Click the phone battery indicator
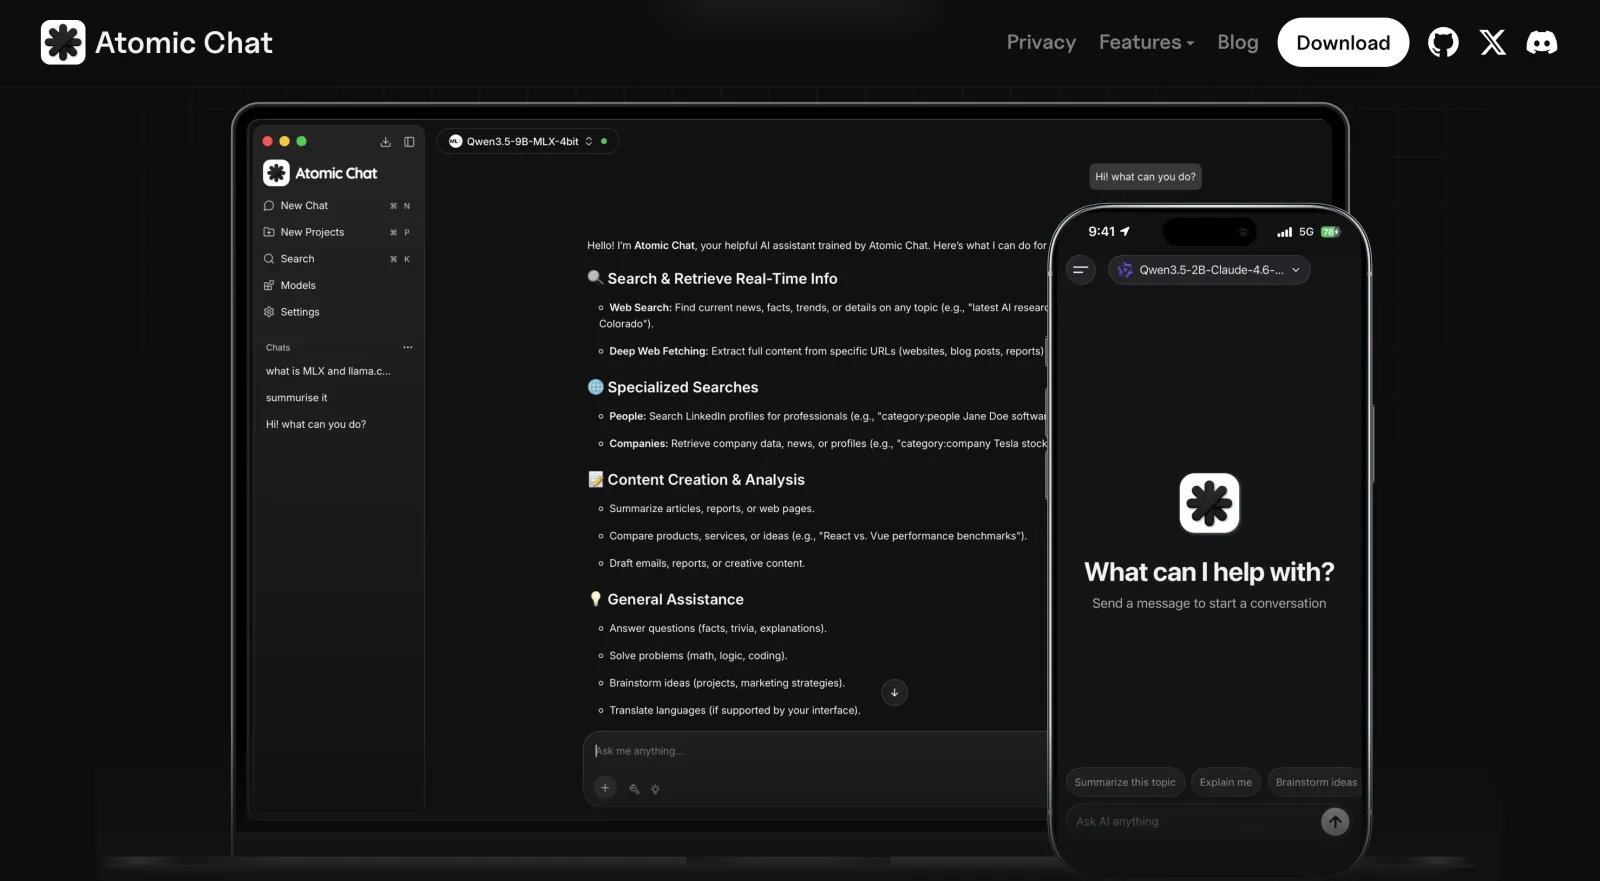 pyautogui.click(x=1330, y=232)
